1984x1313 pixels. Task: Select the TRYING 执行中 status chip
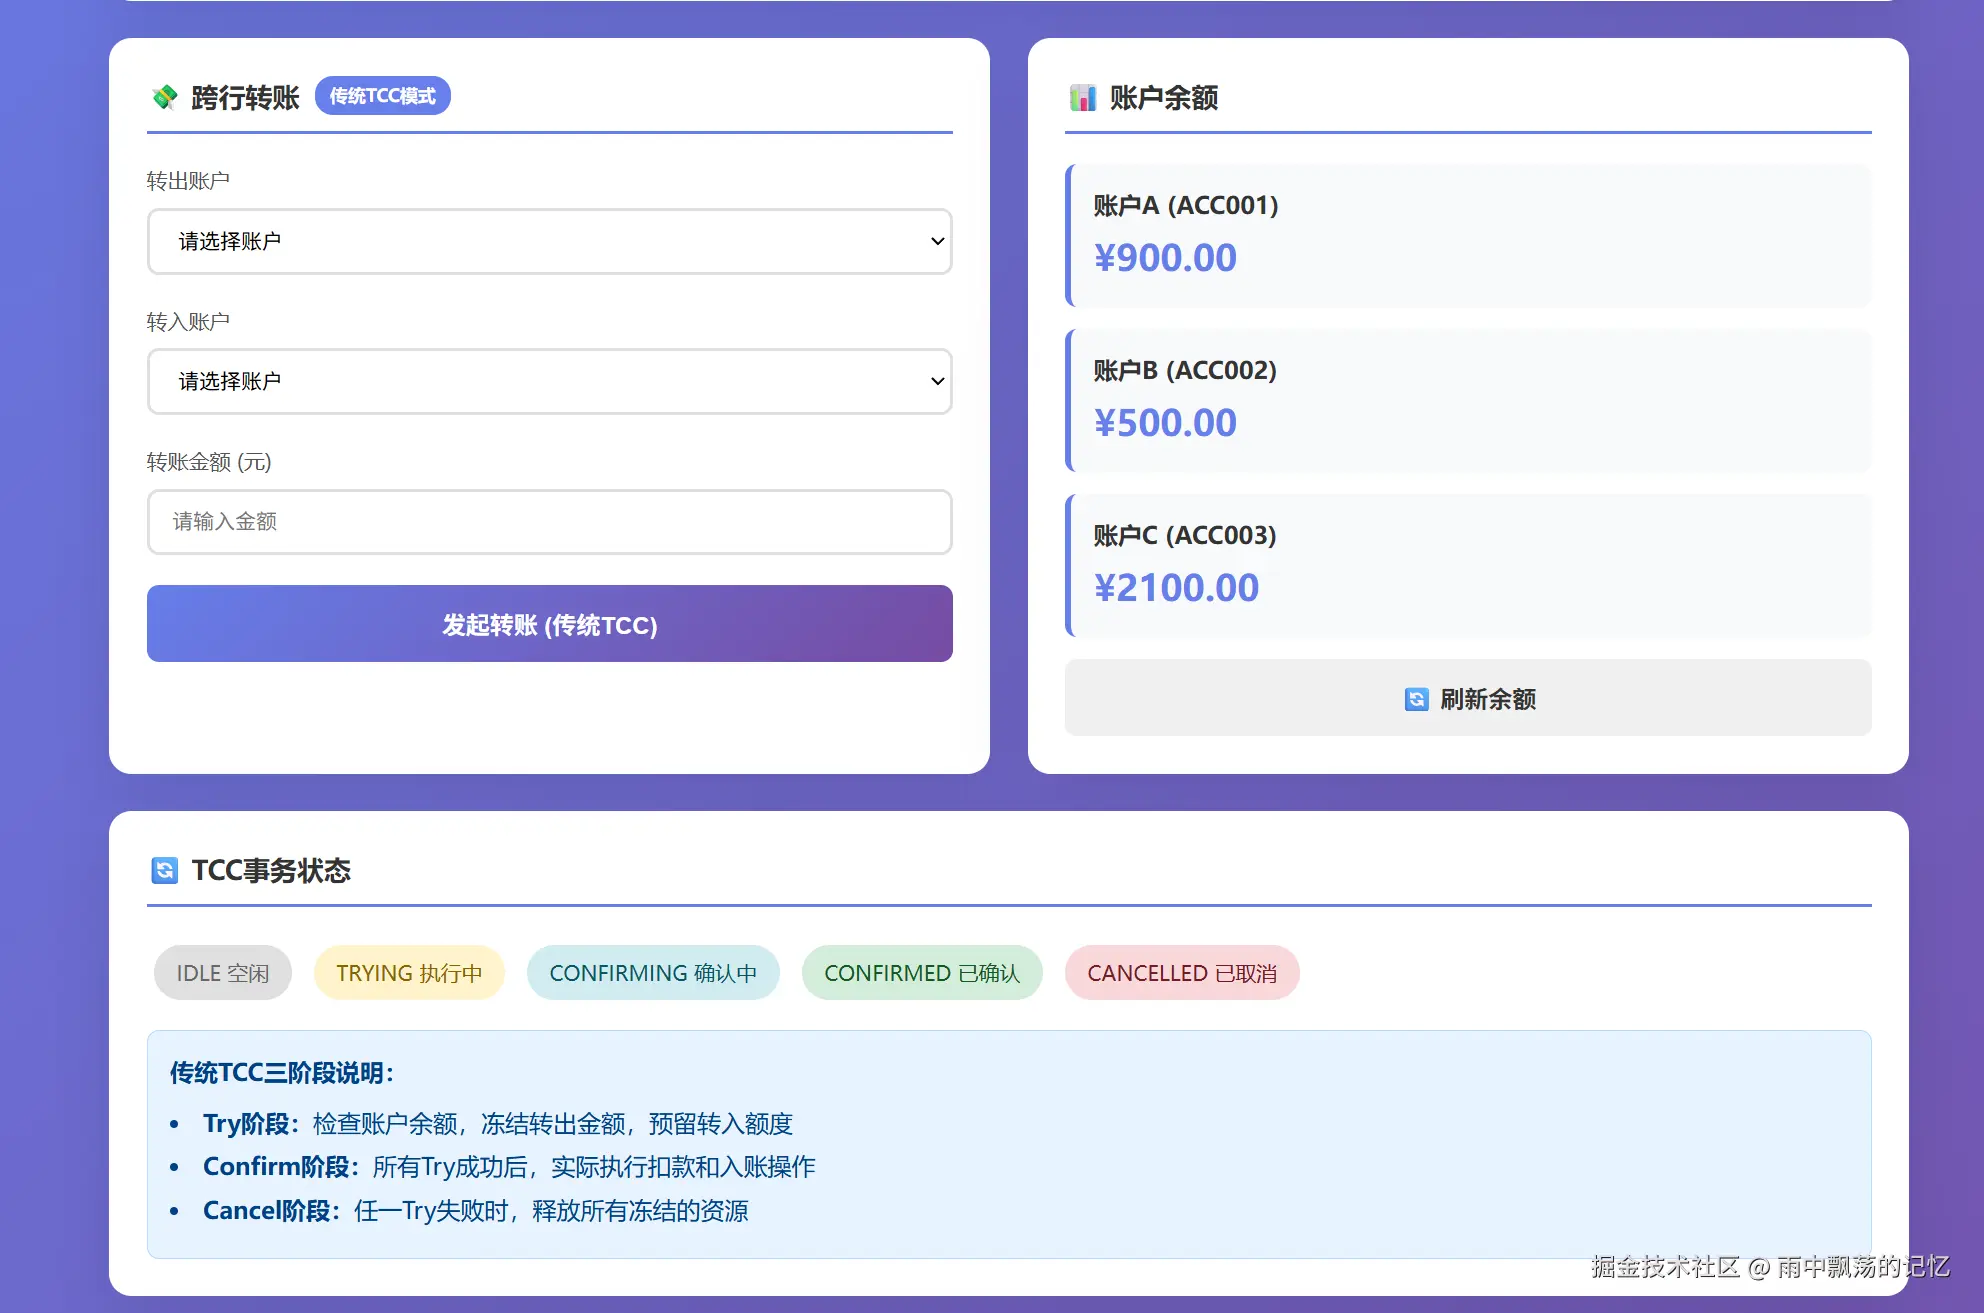click(x=409, y=973)
